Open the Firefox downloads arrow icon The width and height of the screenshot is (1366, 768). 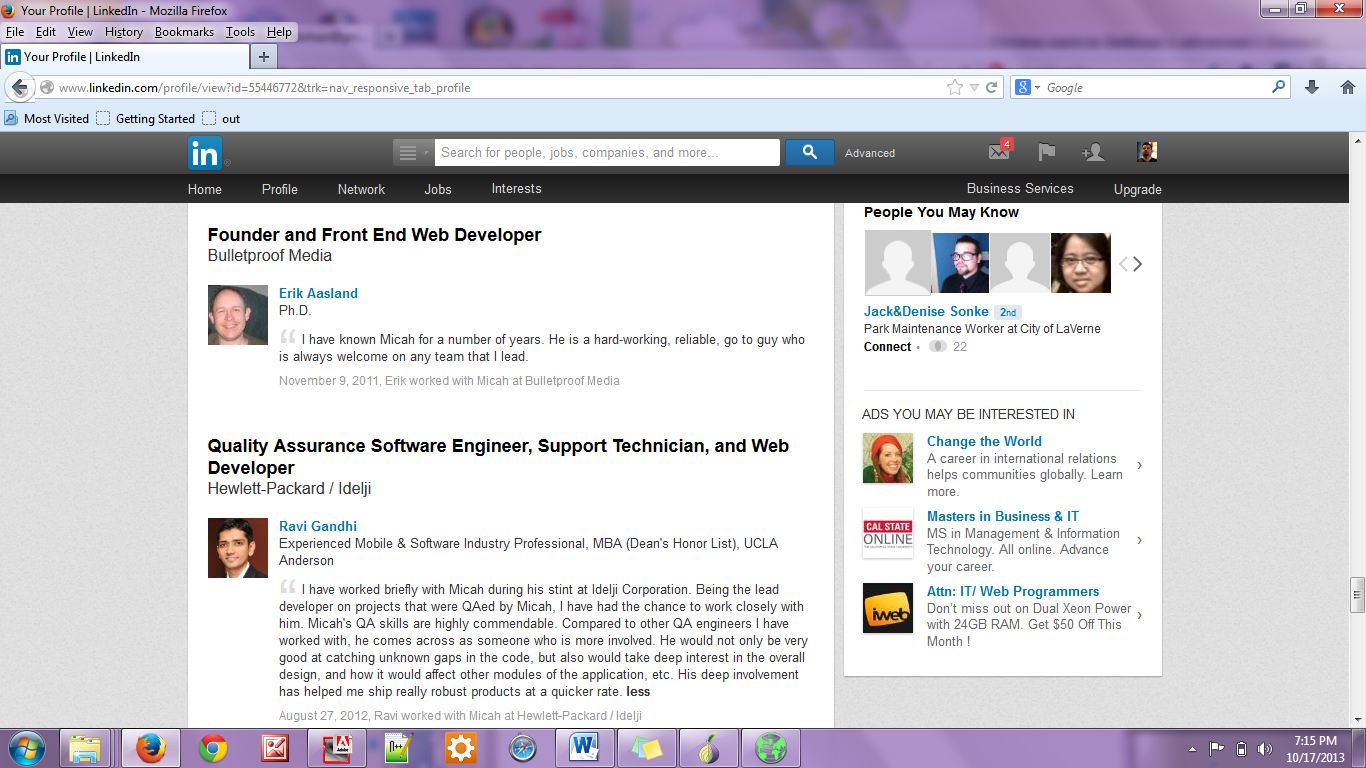point(1312,87)
